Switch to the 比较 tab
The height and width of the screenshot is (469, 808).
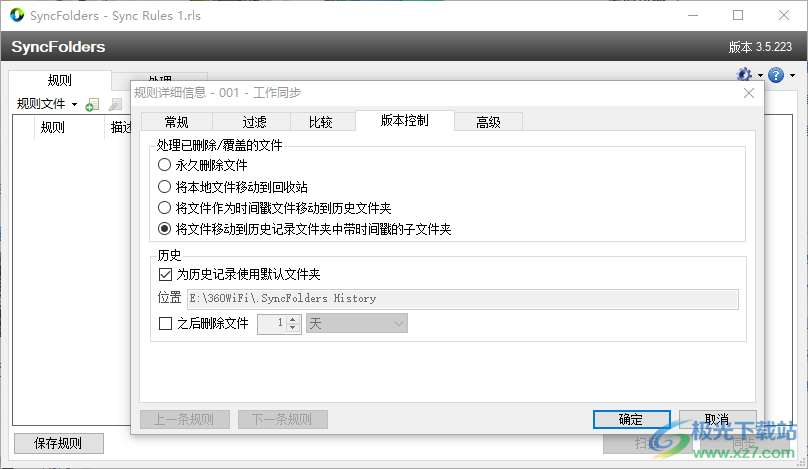[321, 122]
